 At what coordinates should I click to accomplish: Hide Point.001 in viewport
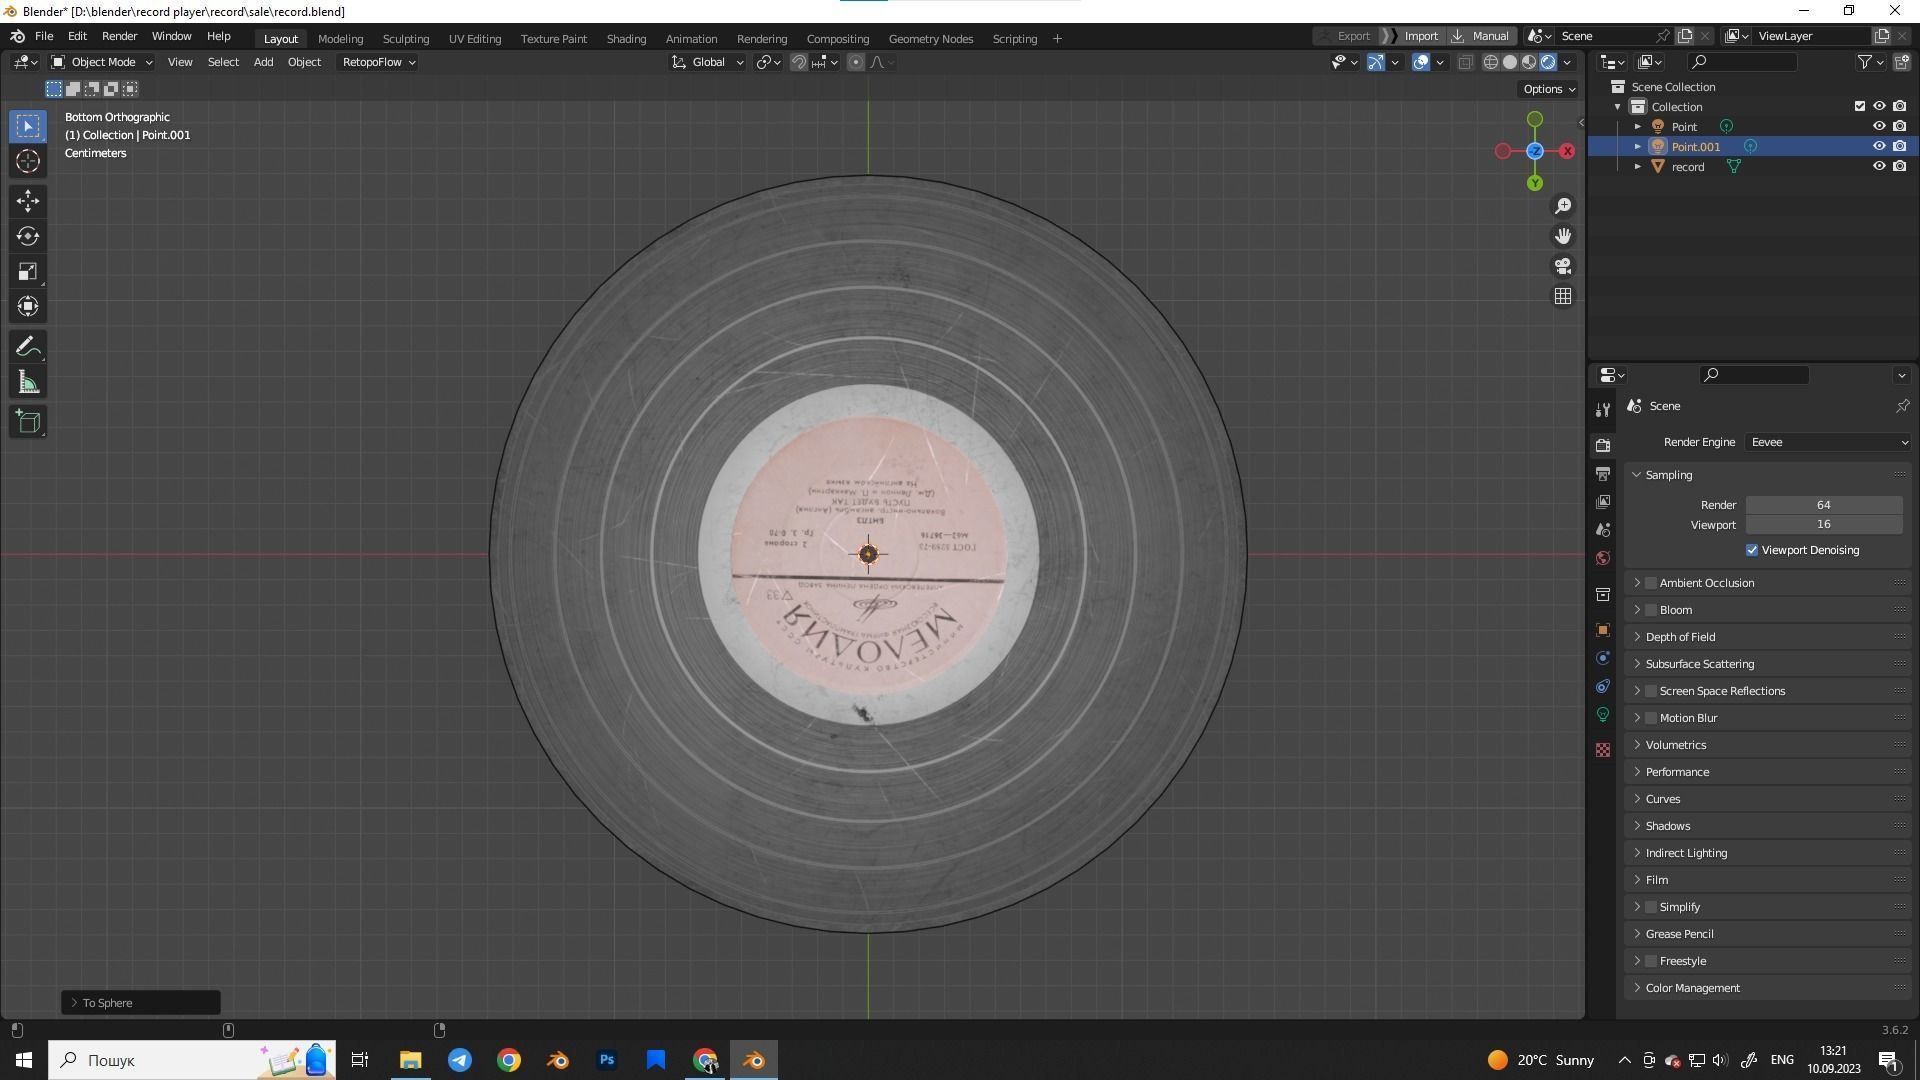(1879, 146)
